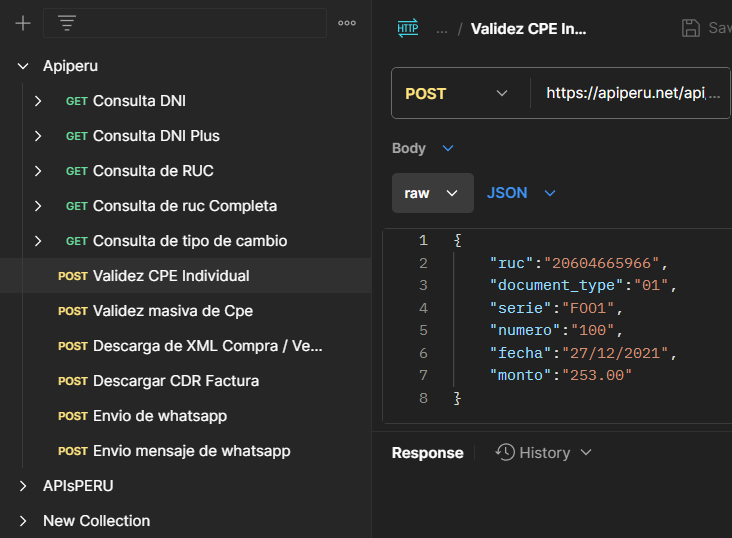
Task: Open the POST method dropdown
Action: coord(457,94)
